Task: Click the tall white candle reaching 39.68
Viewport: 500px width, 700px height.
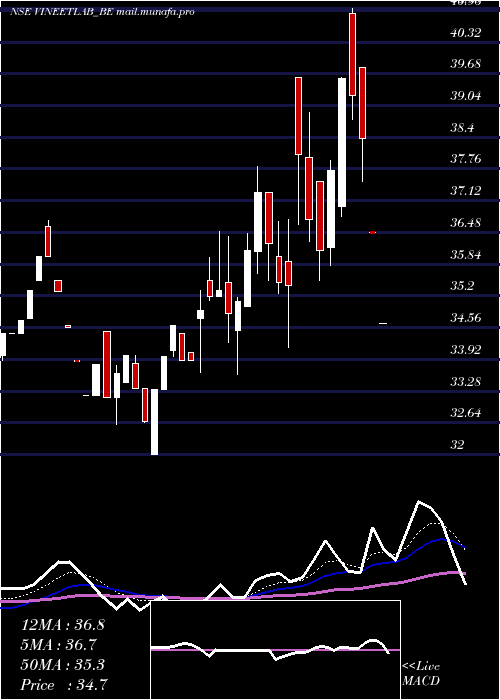Action: coord(342,142)
